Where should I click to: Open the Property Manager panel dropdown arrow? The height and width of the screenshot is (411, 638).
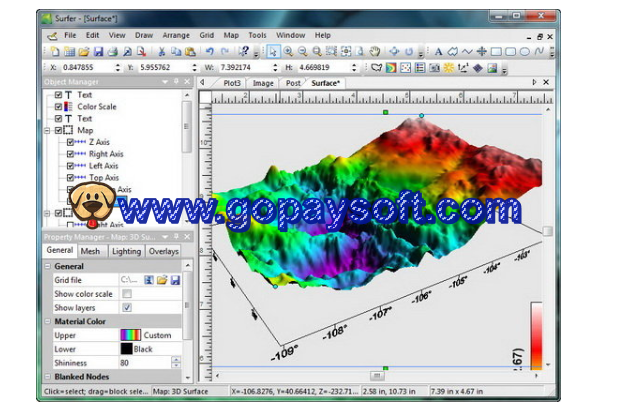(x=165, y=237)
